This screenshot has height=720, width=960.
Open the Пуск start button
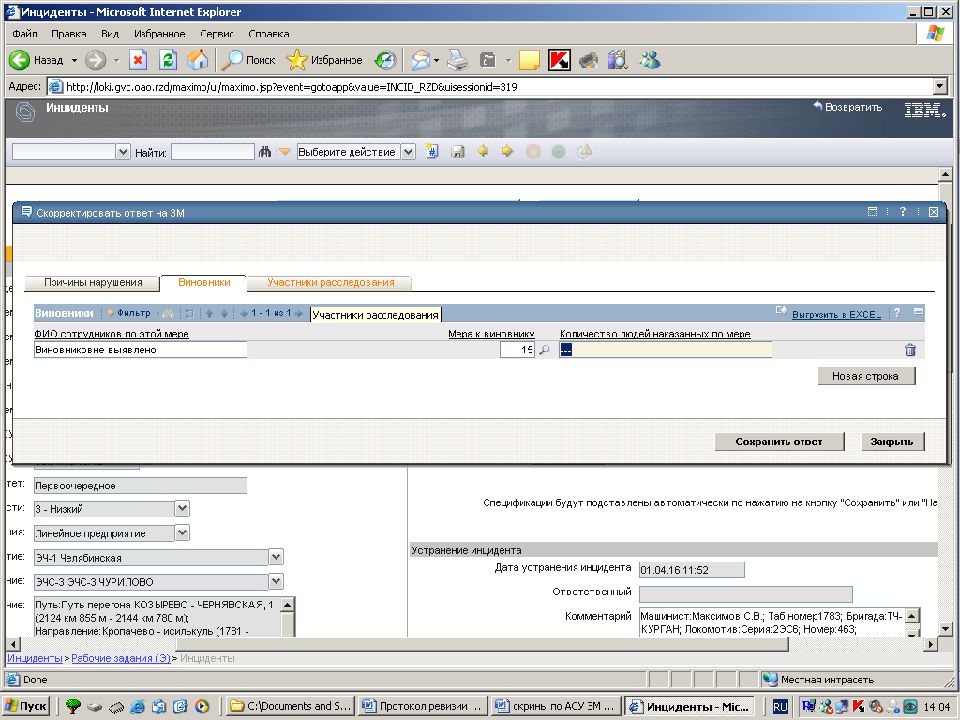click(26, 706)
